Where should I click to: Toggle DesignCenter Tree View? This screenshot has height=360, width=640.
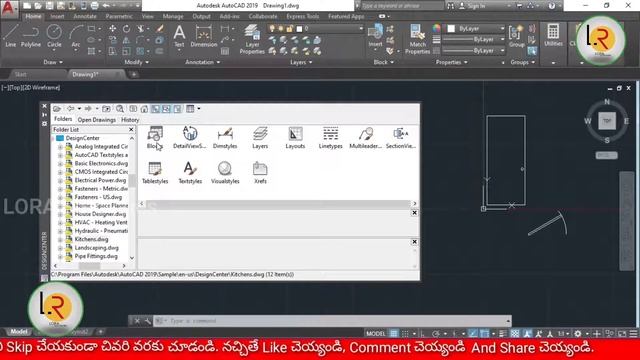(x=155, y=109)
